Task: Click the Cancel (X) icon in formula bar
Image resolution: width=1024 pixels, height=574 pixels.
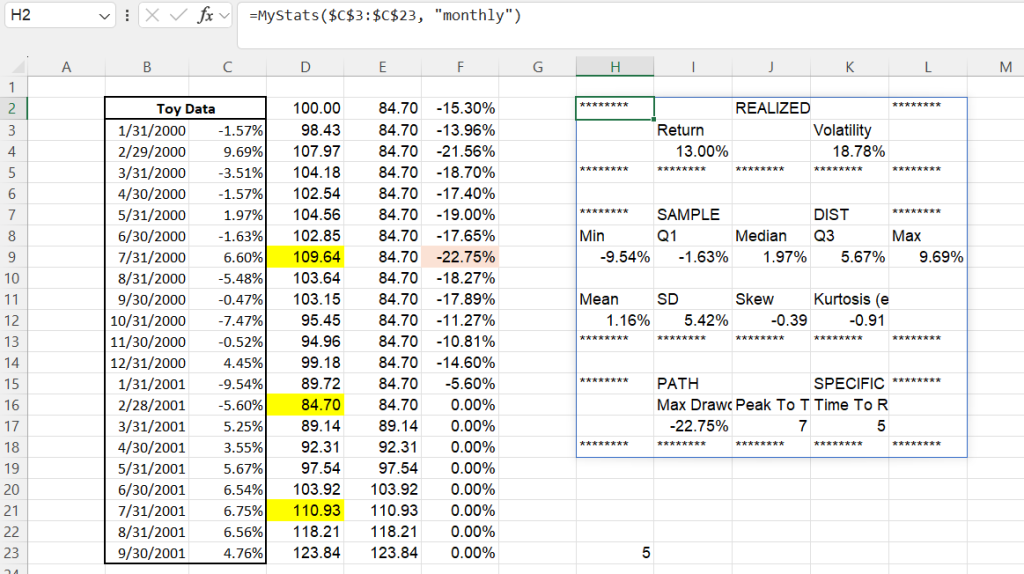Action: click(x=151, y=17)
